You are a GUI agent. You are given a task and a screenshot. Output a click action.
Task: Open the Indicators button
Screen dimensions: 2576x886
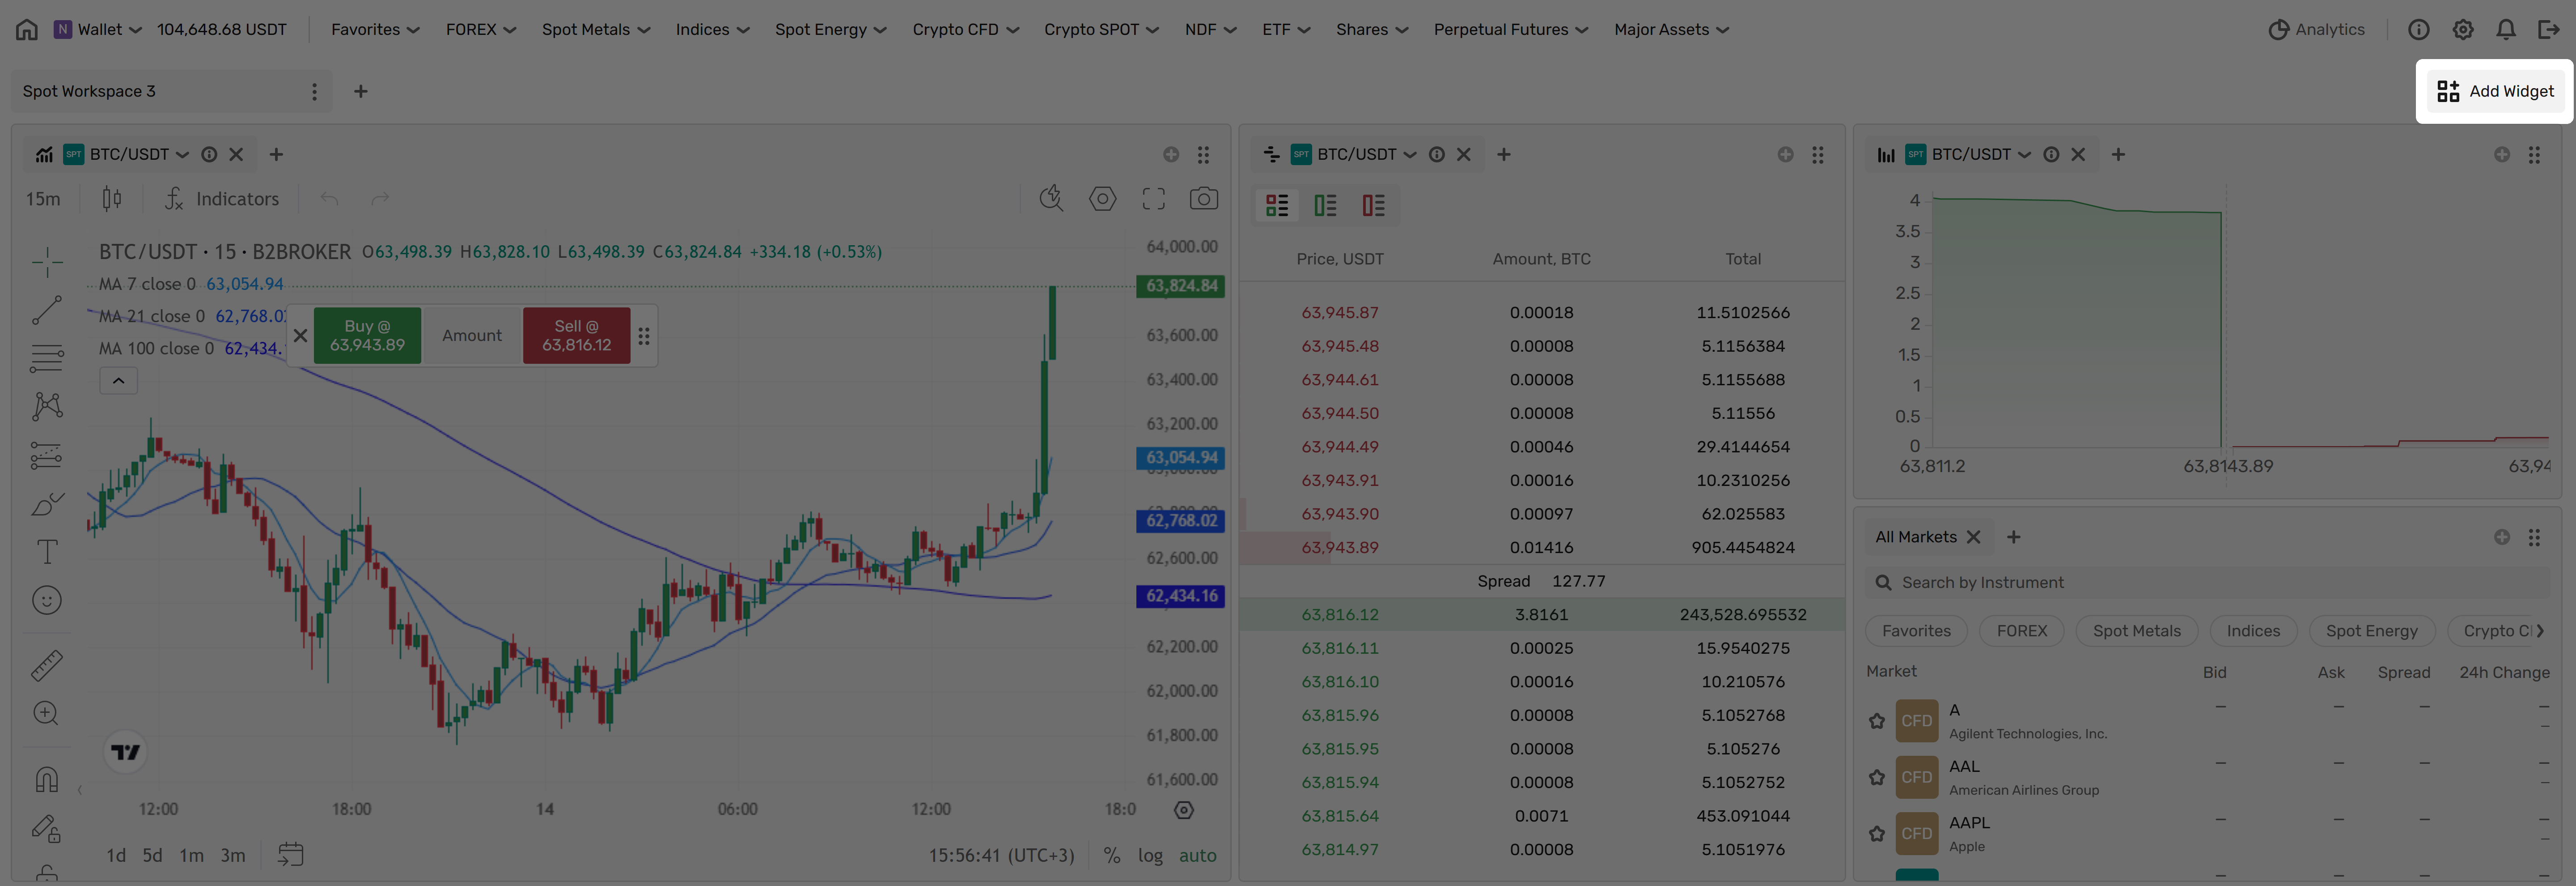click(222, 199)
